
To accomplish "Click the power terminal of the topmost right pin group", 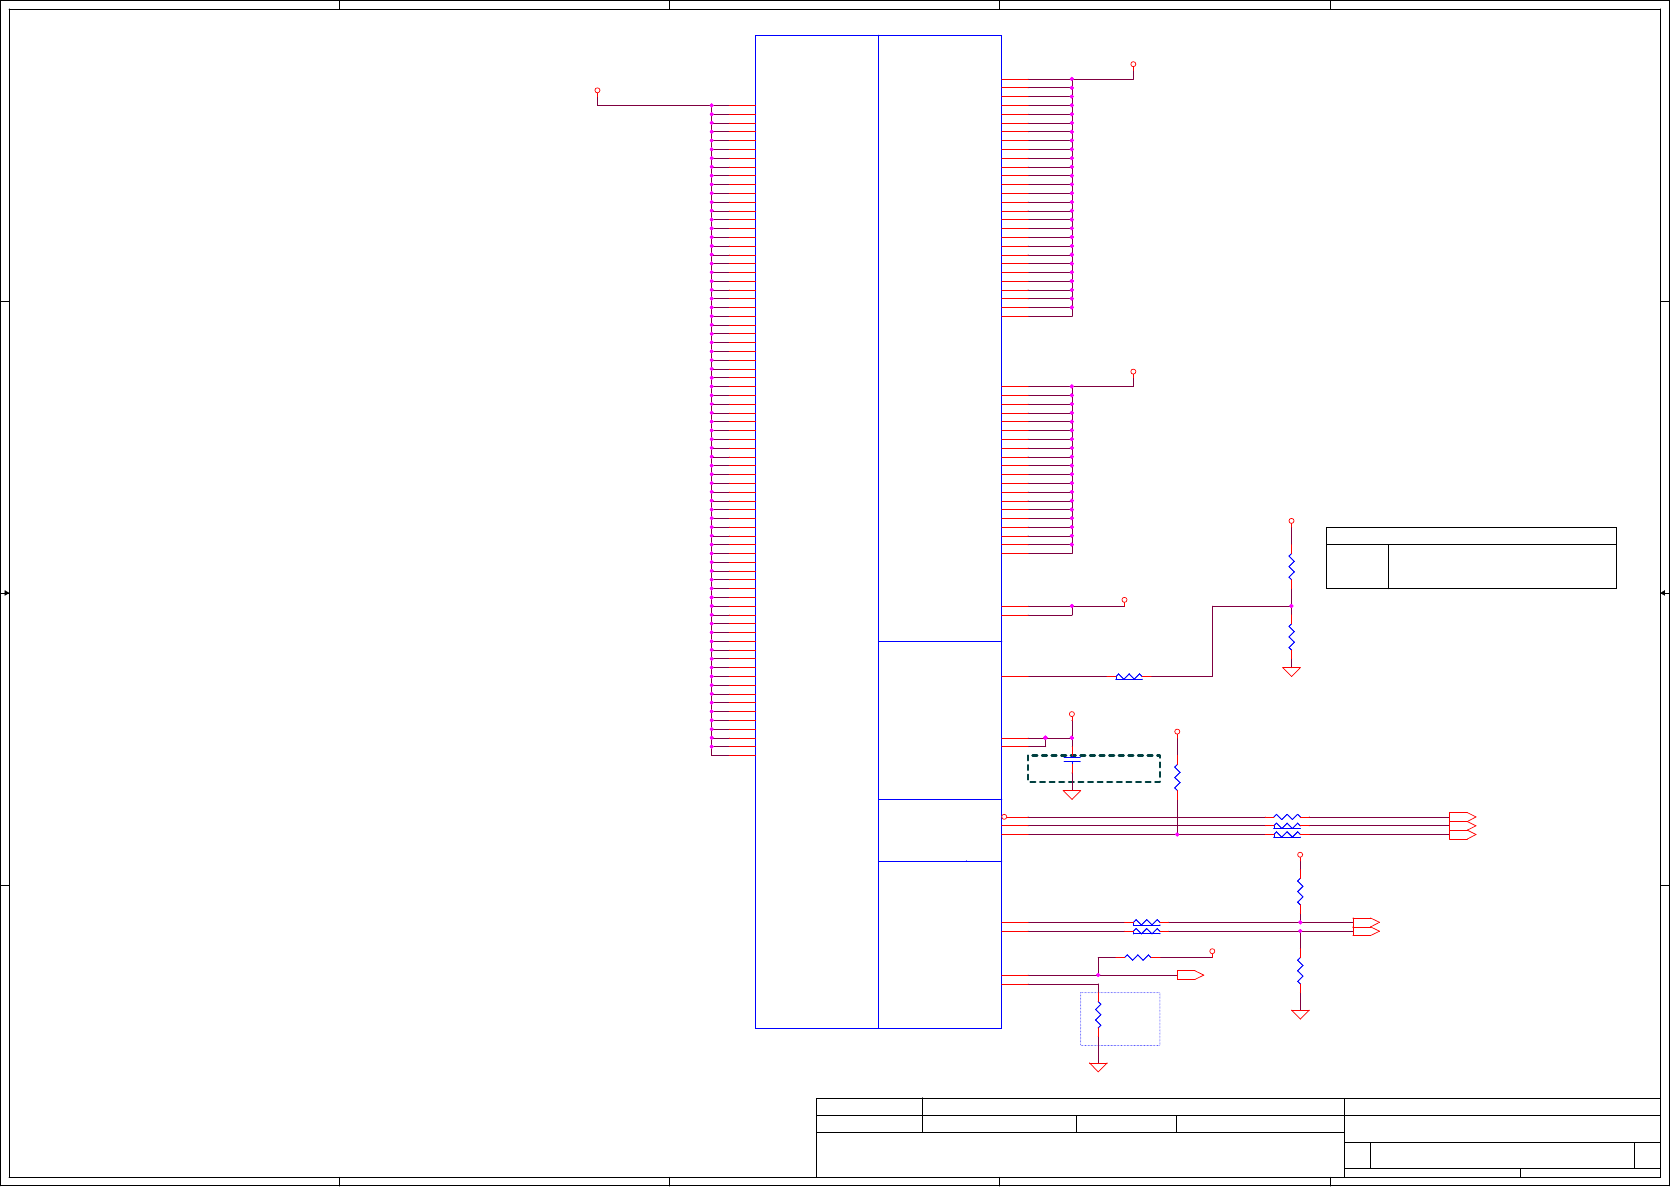I will tap(1133, 64).
